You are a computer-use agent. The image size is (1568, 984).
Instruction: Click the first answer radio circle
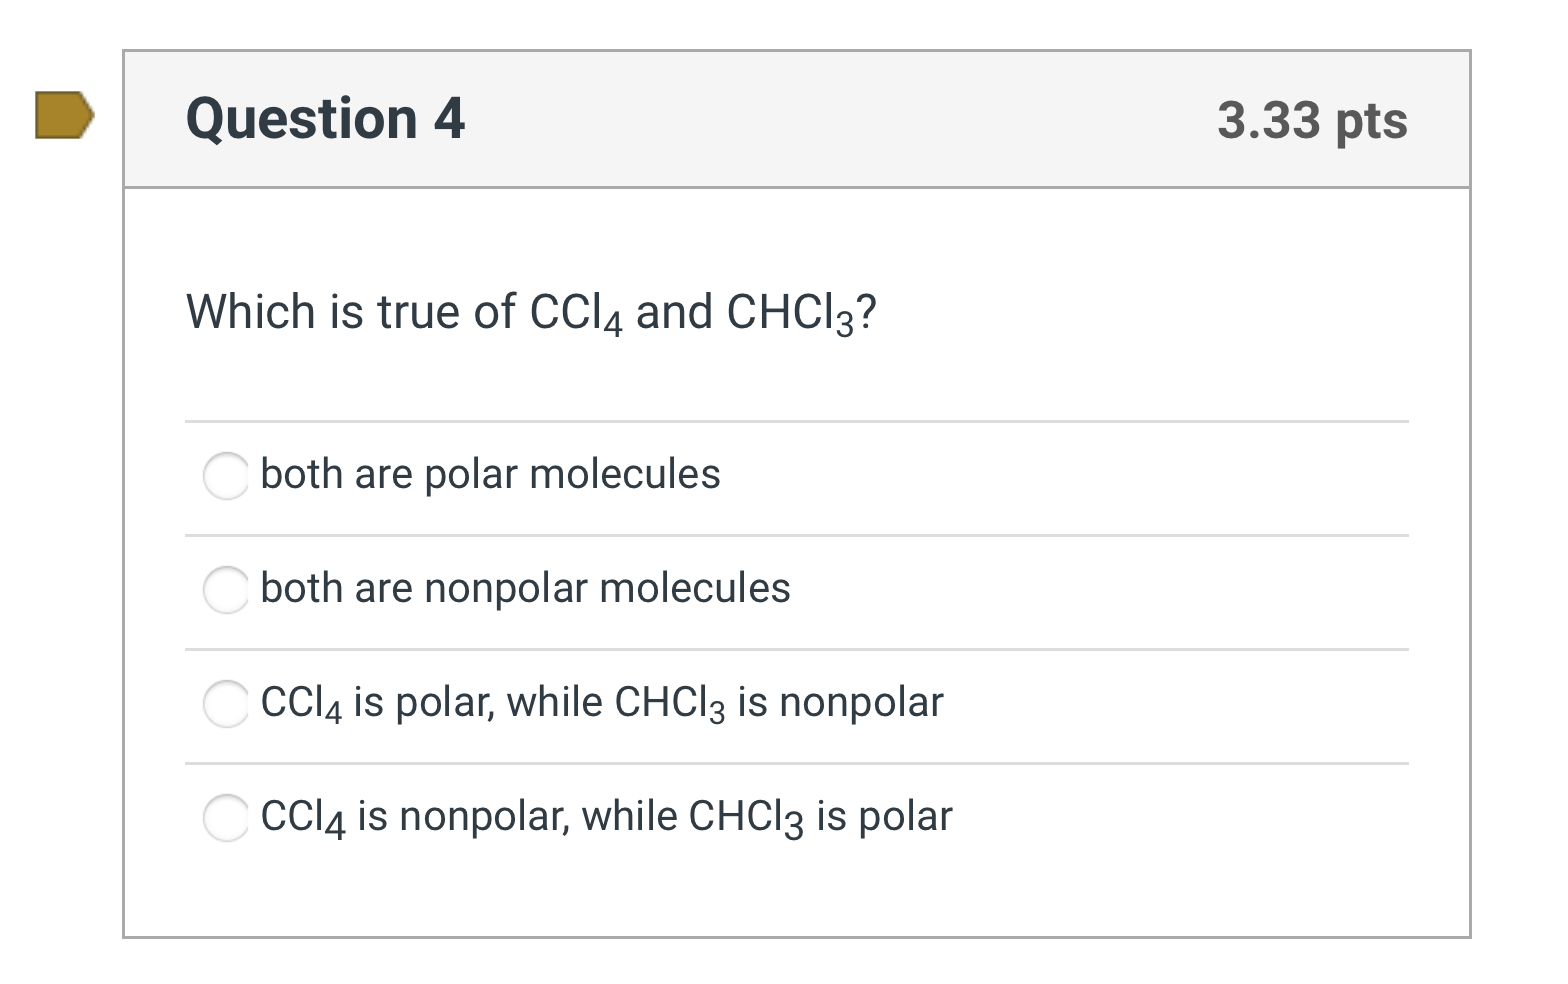click(226, 477)
